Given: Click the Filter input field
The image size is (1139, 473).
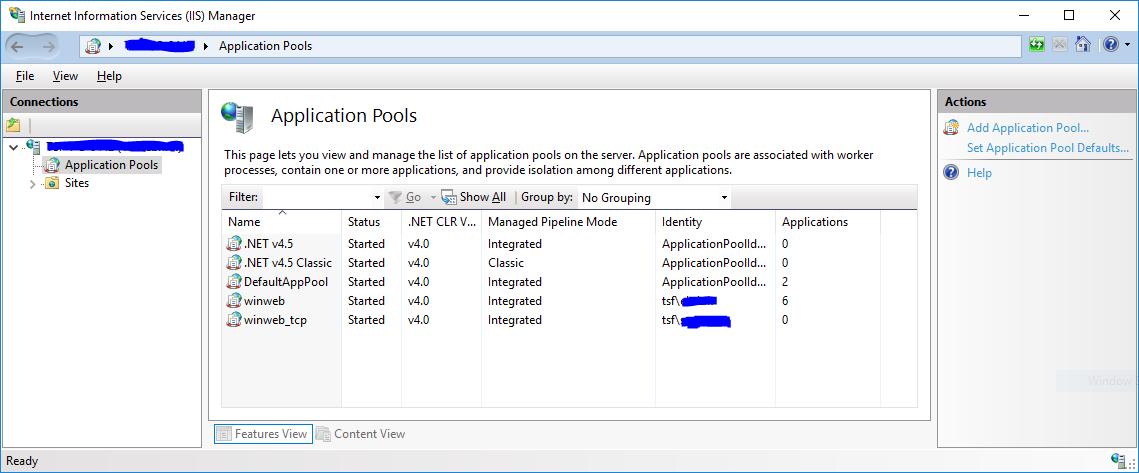Looking at the screenshot, I should point(317,197).
